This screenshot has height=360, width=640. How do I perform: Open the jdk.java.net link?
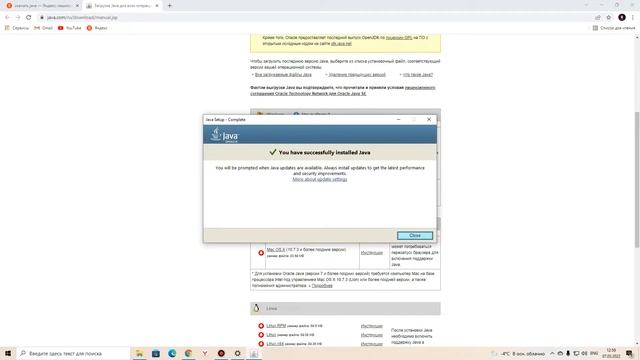point(341,43)
